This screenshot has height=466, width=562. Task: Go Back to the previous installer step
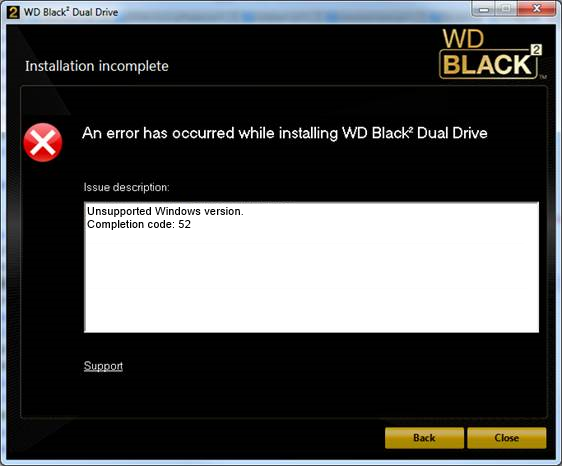coord(424,438)
